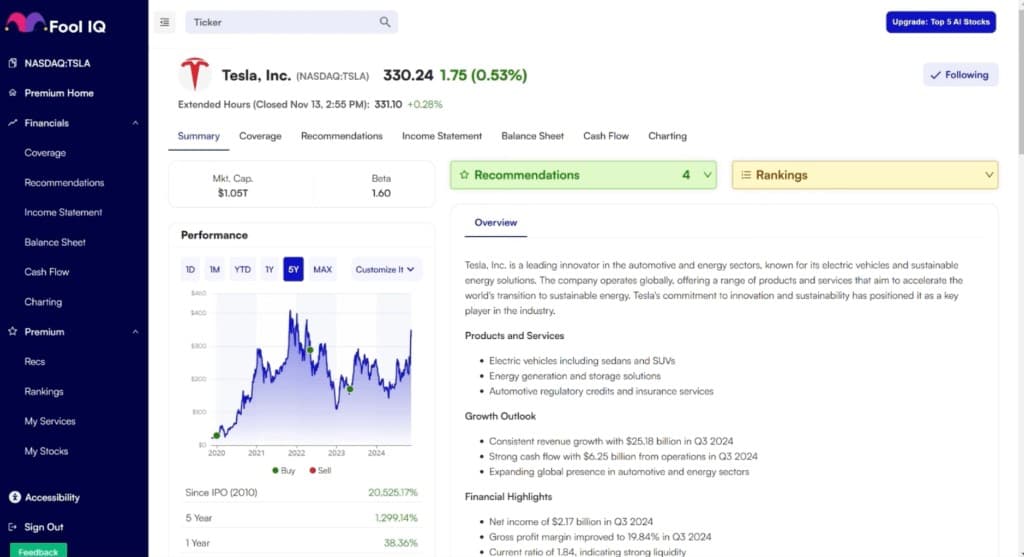Click the Fool IQ jester cap logo
Viewport: 1024px width, 557px height.
[x=25, y=23]
